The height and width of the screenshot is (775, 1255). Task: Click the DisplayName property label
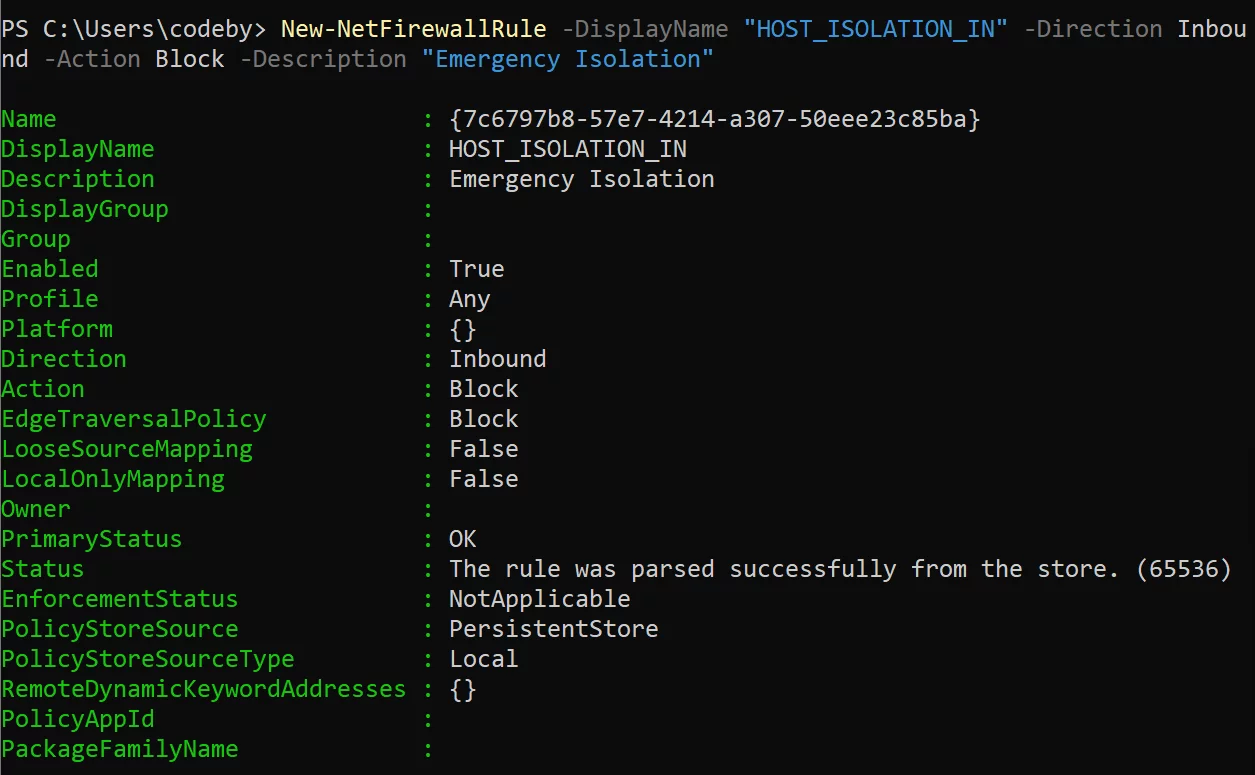(x=78, y=149)
